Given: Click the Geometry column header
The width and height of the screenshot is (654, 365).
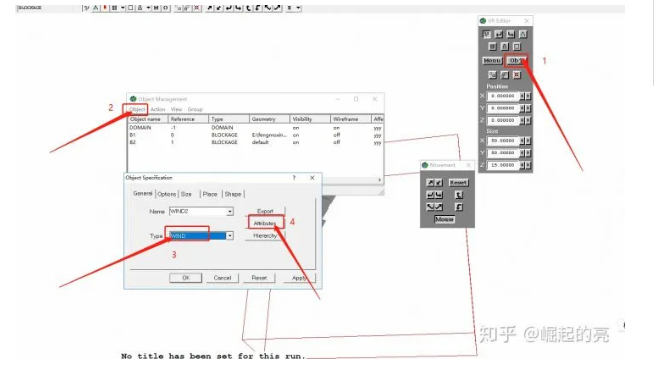Looking at the screenshot, I should pos(269,119).
